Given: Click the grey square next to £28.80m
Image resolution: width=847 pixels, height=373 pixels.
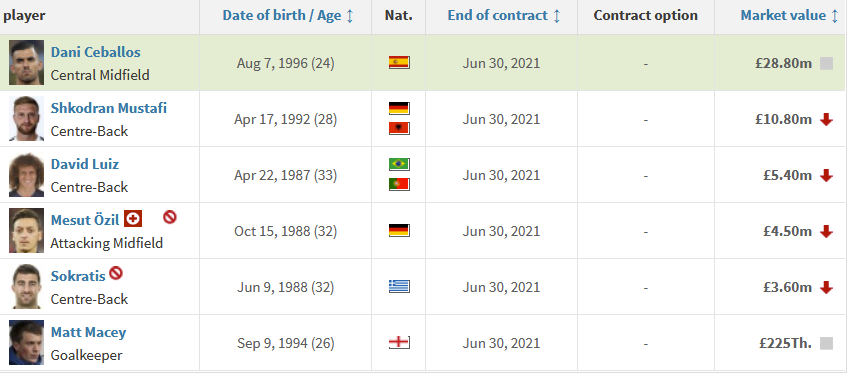Looking at the screenshot, I should coord(826,63).
